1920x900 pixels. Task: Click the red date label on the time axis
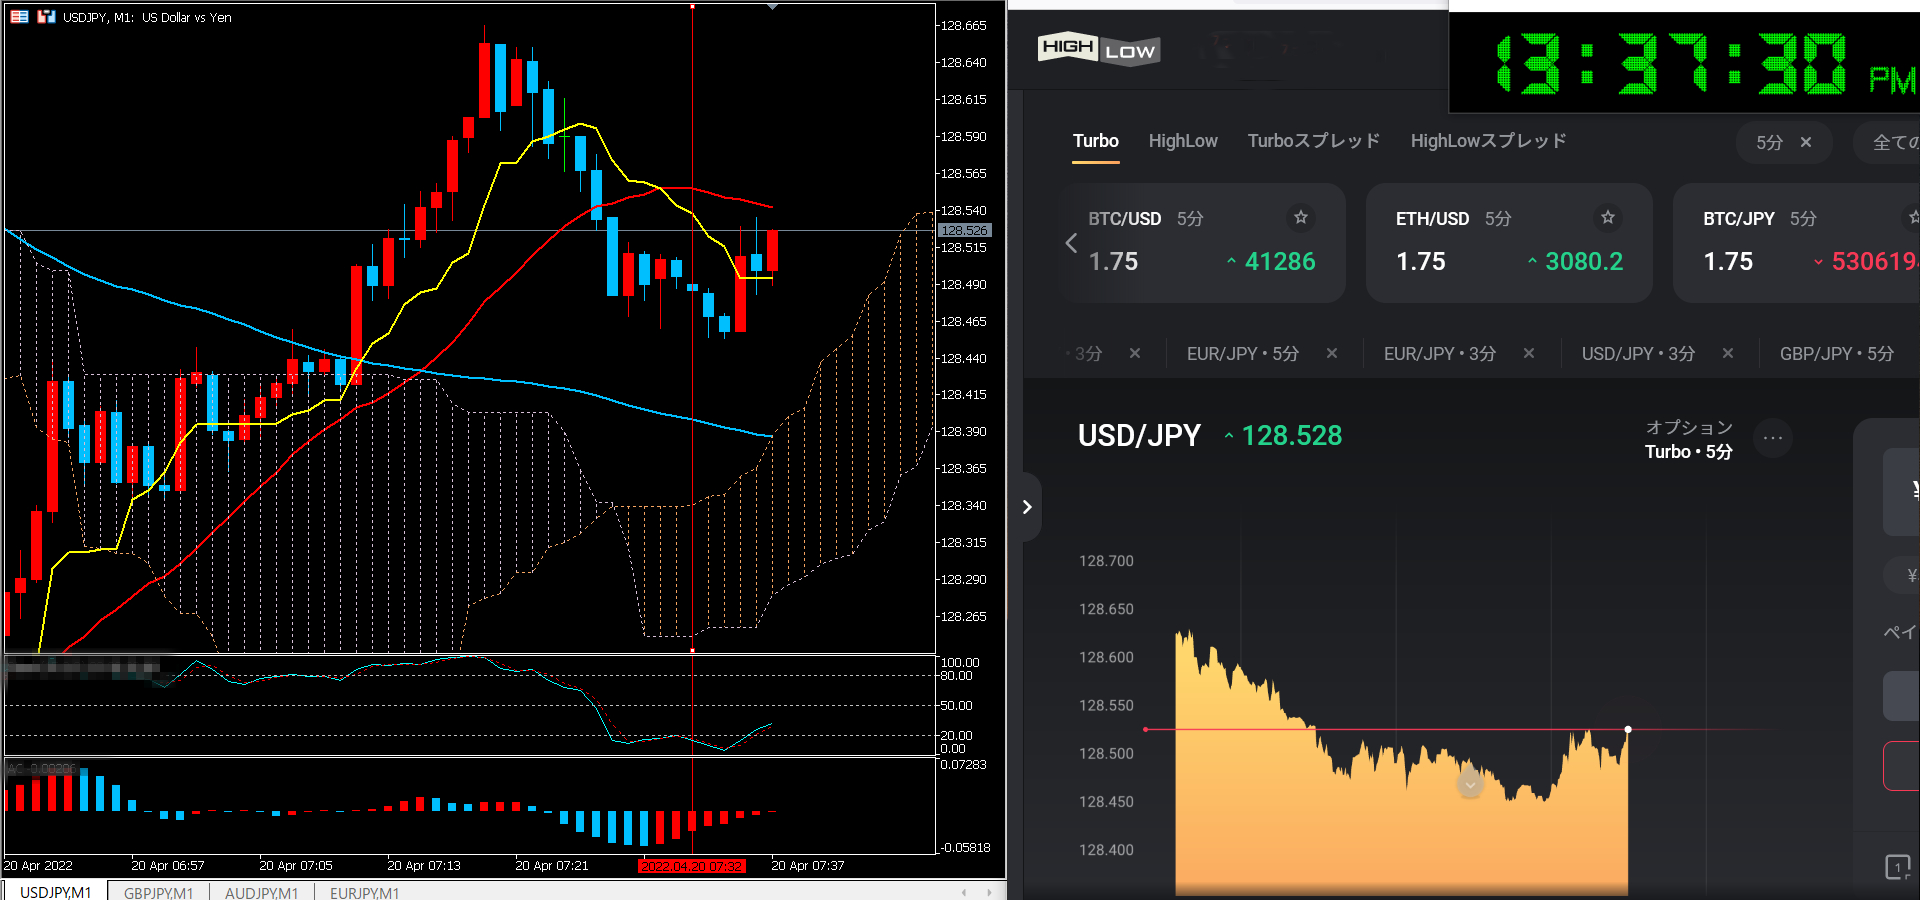(691, 866)
